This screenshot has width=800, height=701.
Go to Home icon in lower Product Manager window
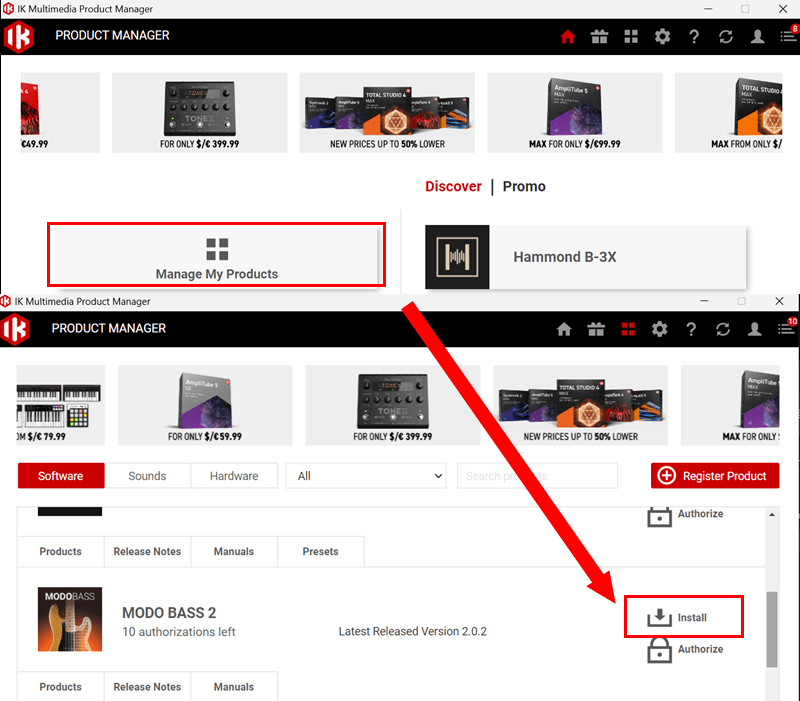point(564,329)
